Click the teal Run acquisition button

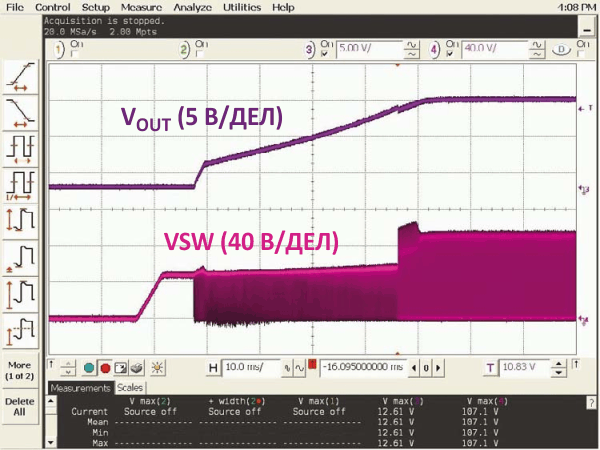click(89, 368)
